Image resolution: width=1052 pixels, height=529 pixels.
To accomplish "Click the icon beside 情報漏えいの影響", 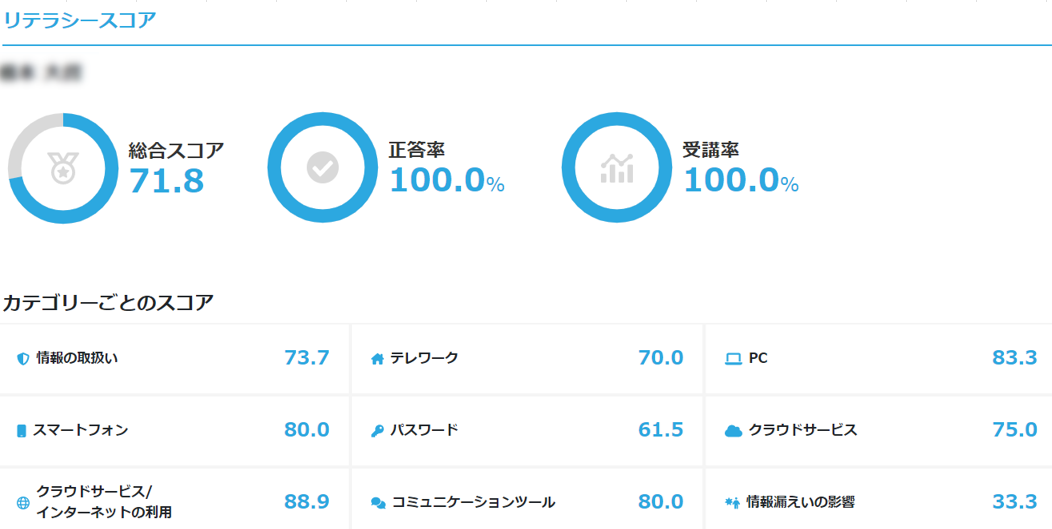I will pos(732,502).
